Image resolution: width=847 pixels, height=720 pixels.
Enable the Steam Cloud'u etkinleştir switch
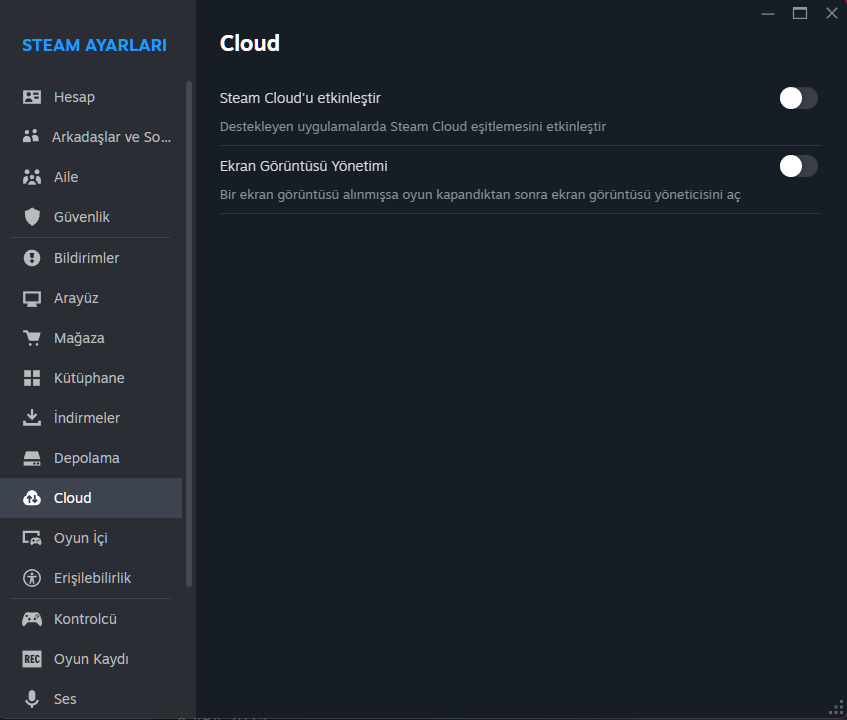click(x=798, y=98)
